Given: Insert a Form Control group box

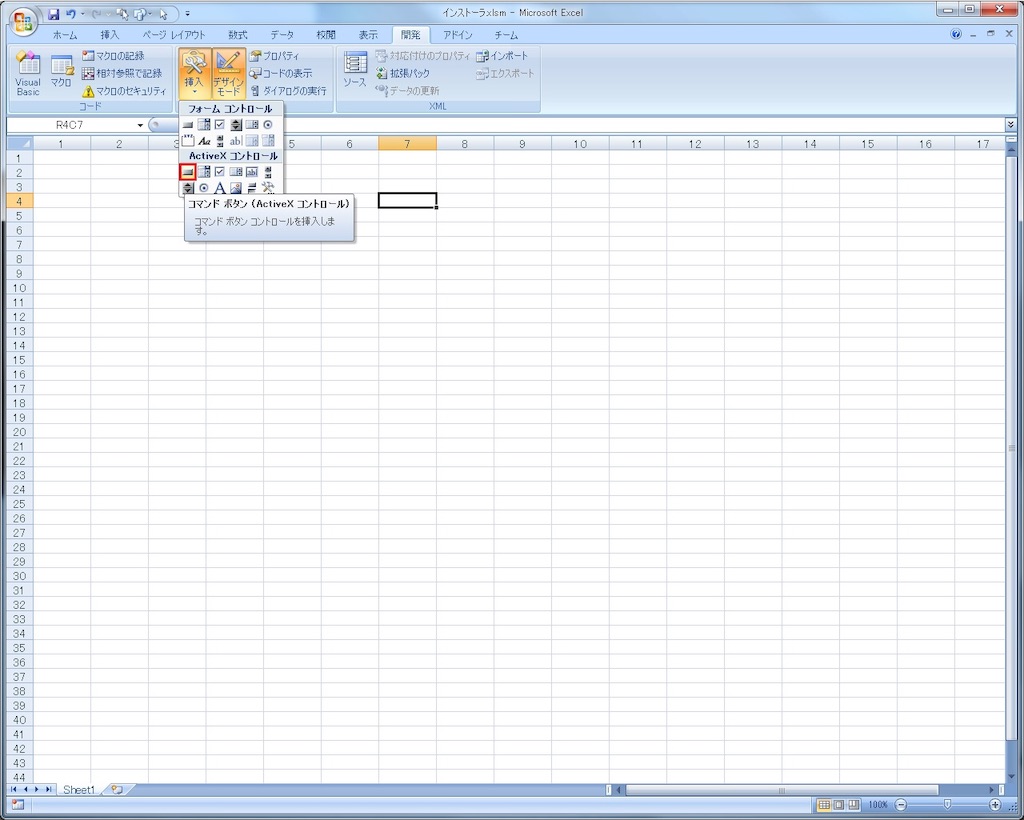Looking at the screenshot, I should coord(188,140).
